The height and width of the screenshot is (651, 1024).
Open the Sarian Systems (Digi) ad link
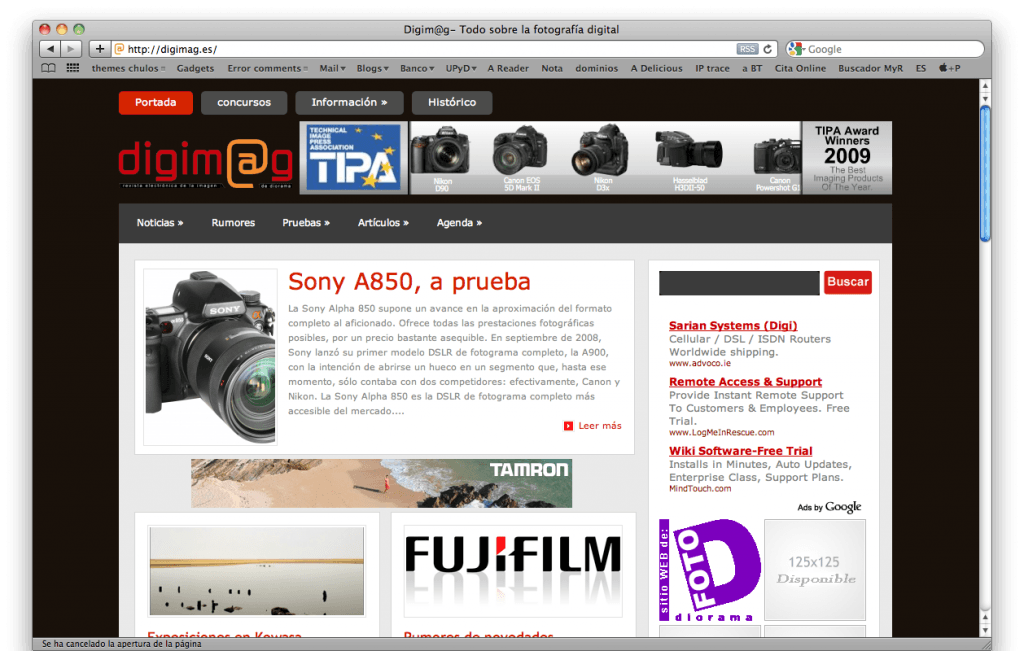click(733, 325)
